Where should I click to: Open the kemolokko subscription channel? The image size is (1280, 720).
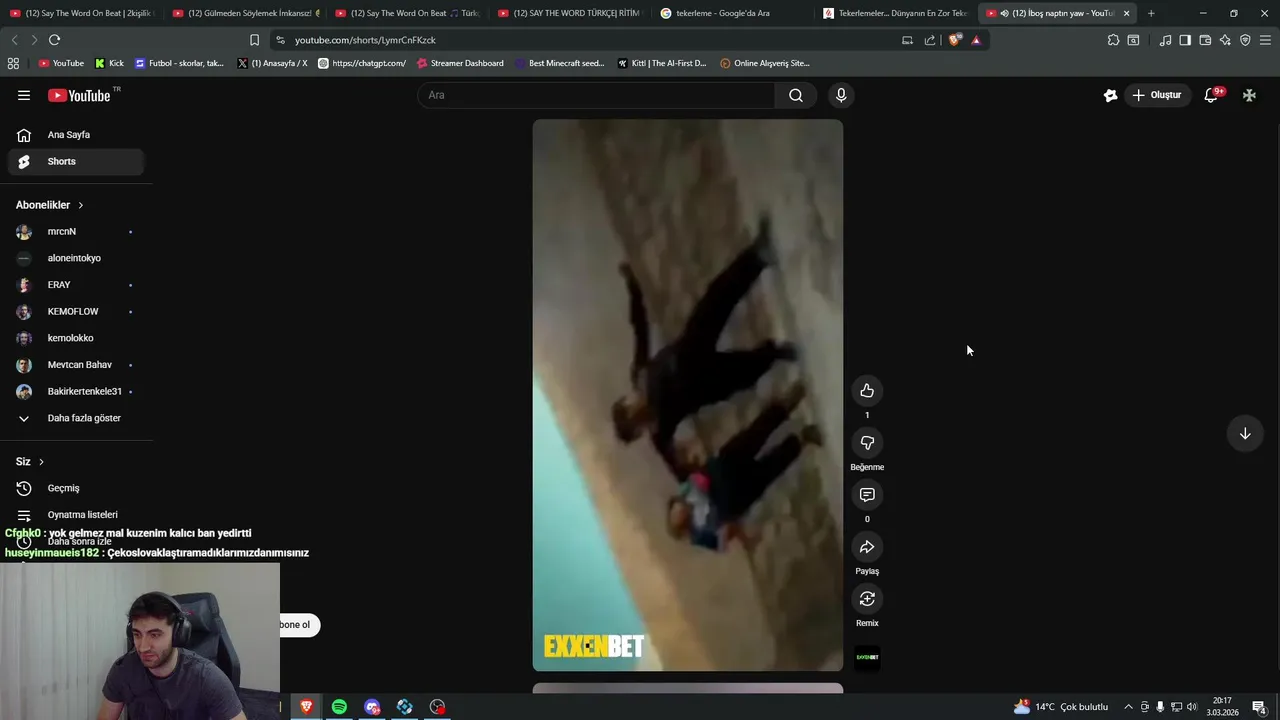pos(76,338)
